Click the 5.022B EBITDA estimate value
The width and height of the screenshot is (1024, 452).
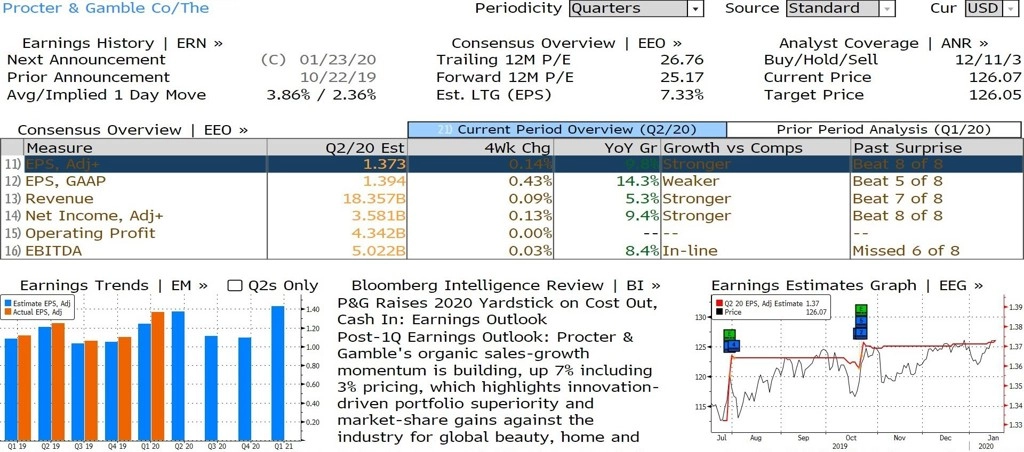379,251
